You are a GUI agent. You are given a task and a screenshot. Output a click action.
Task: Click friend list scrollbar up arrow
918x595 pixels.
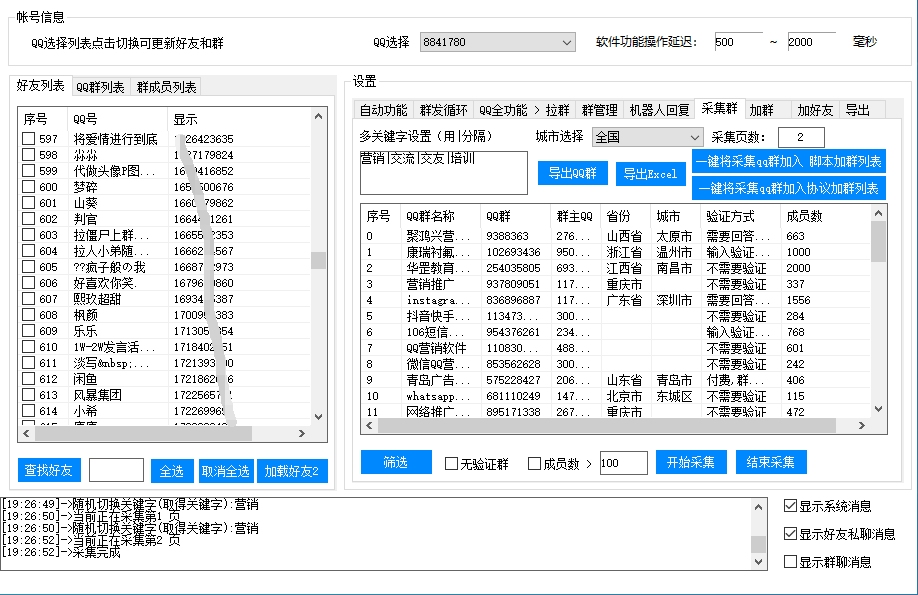(x=318, y=117)
